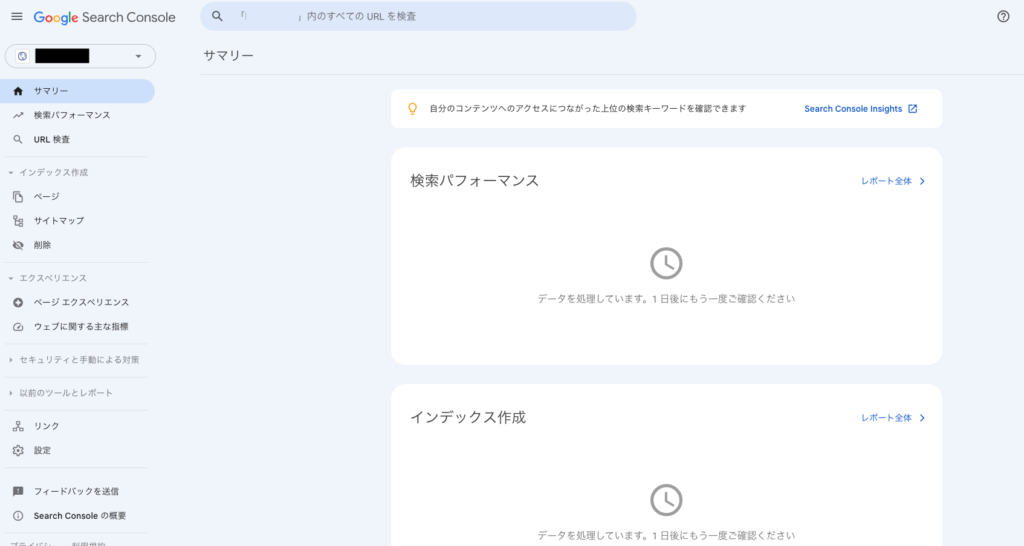Click the plus-circle icon for ページ エクスペリエンス
Viewport: 1024px width, 546px height.
tap(18, 302)
